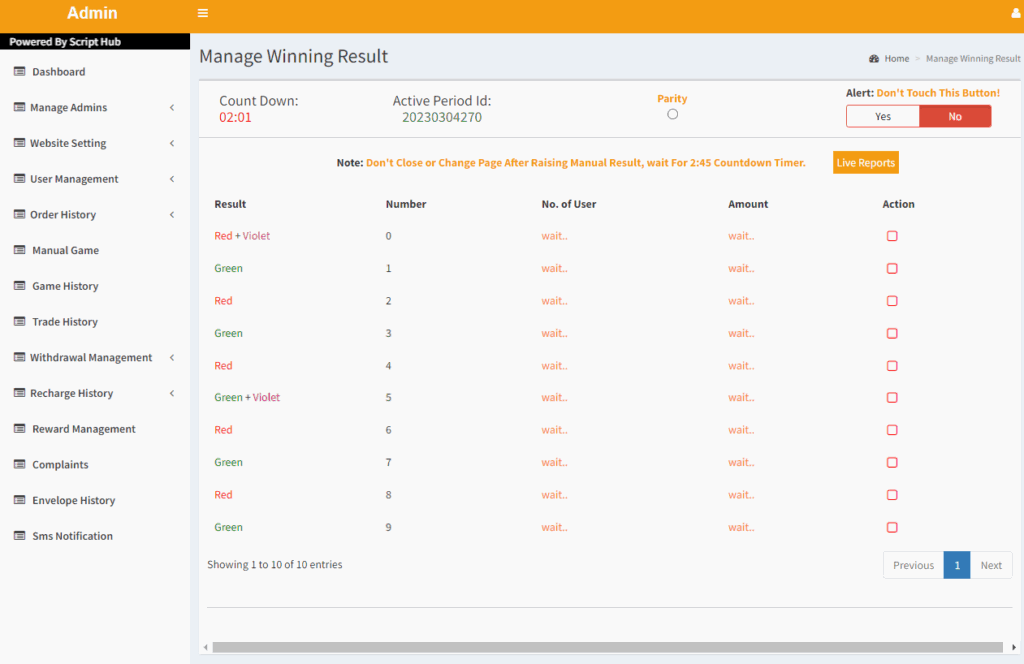
Task: Check the action box for number 0
Action: [892, 236]
